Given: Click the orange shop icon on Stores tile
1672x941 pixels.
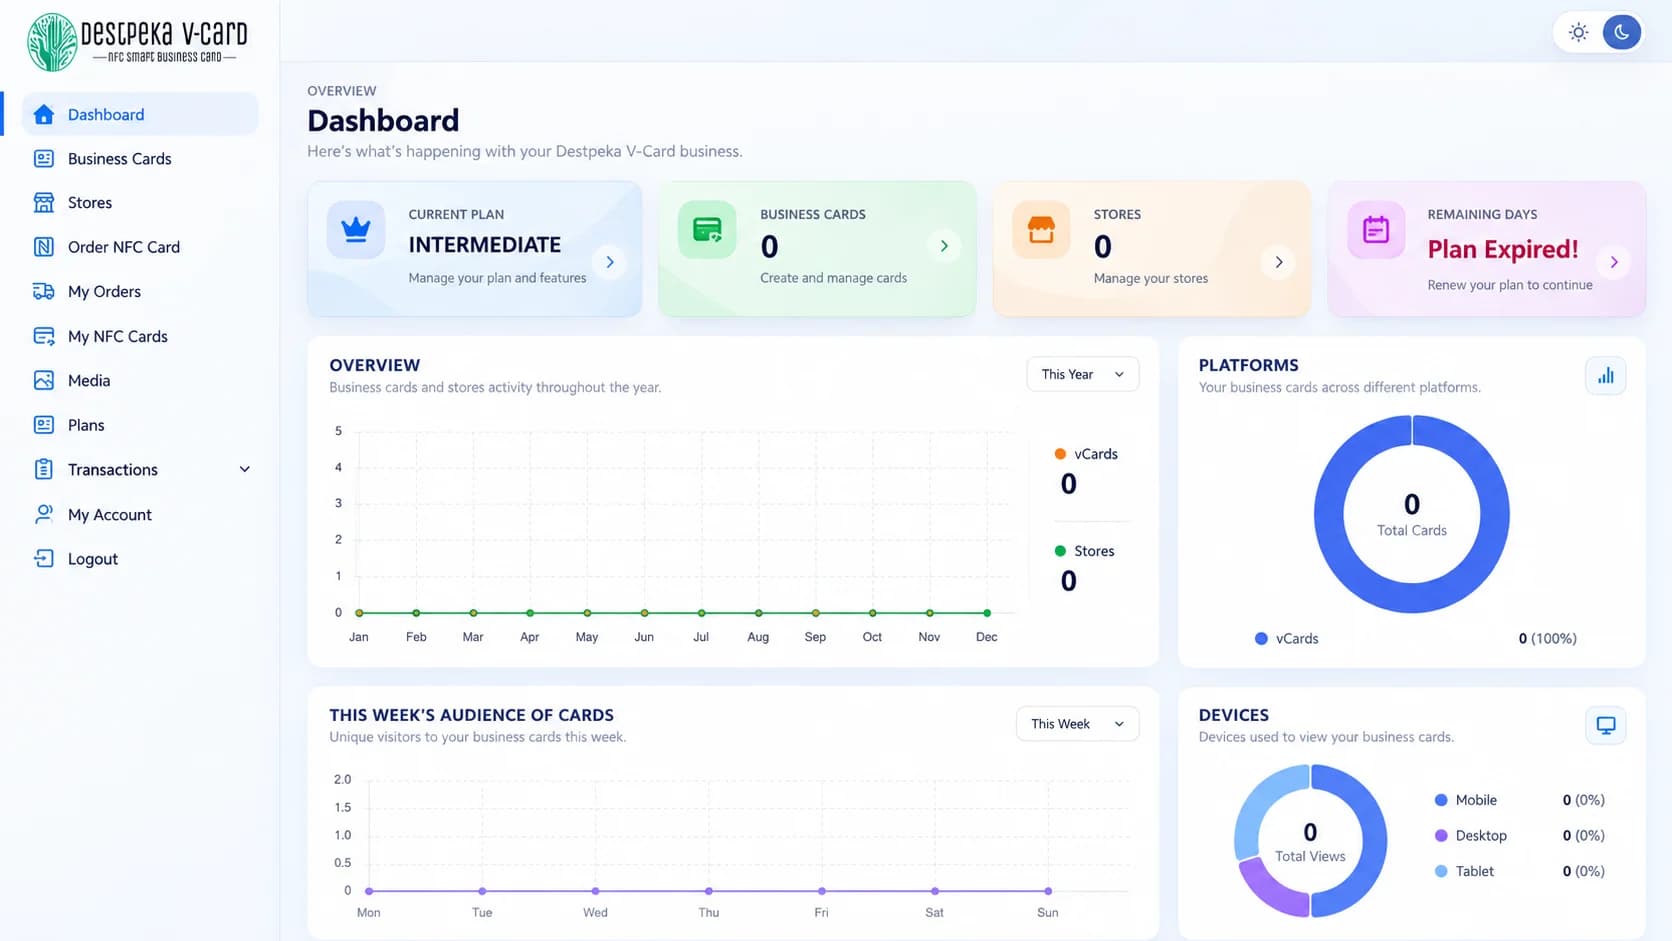Looking at the screenshot, I should point(1041,230).
